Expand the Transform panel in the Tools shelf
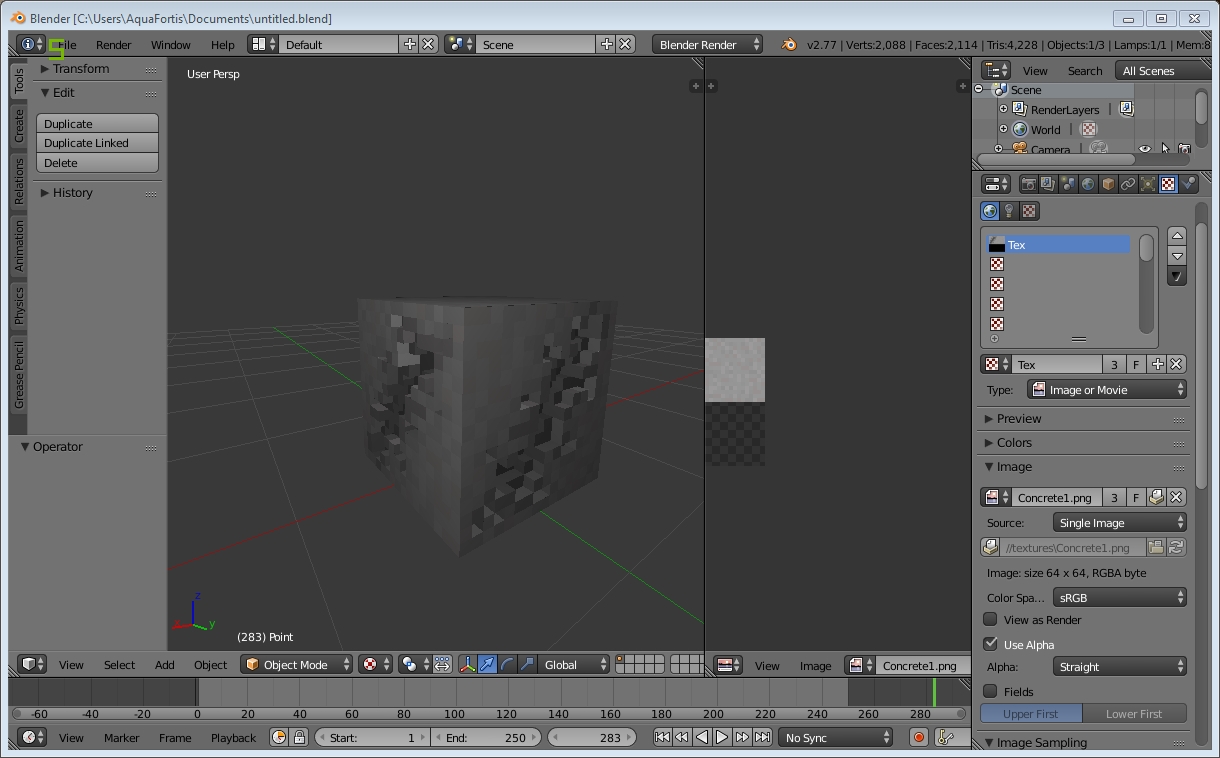The width and height of the screenshot is (1220, 758). pyautogui.click(x=78, y=68)
